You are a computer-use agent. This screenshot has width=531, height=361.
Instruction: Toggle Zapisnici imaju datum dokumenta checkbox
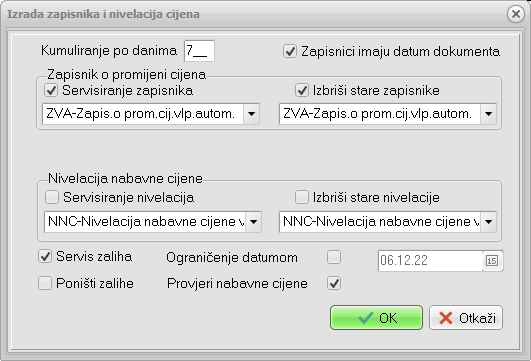pyautogui.click(x=290, y=51)
